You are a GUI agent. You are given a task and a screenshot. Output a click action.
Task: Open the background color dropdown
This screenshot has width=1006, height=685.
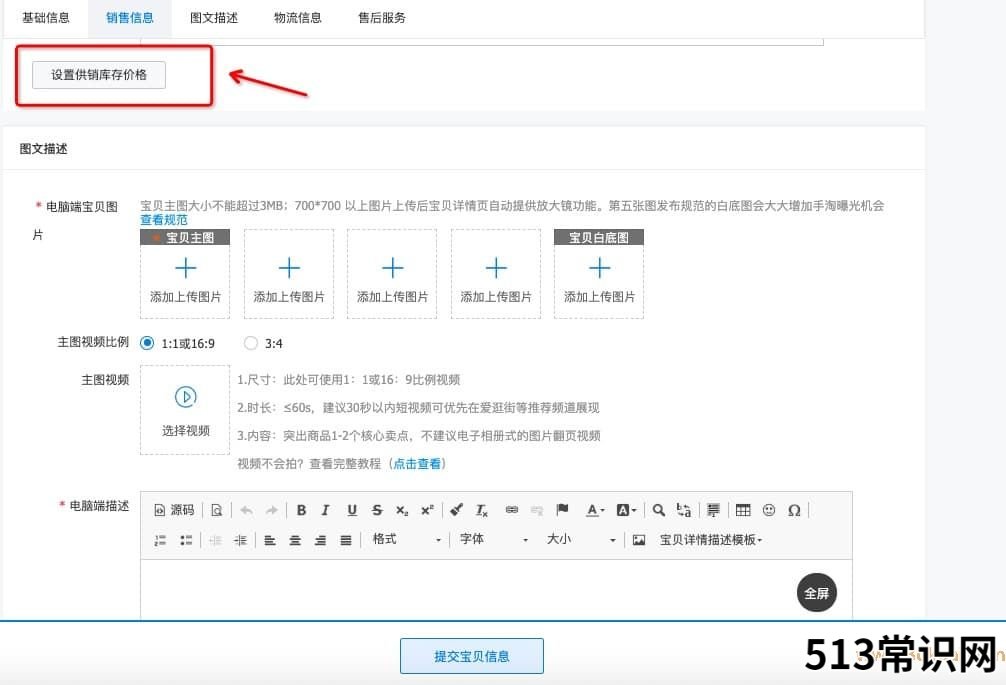(x=626, y=510)
